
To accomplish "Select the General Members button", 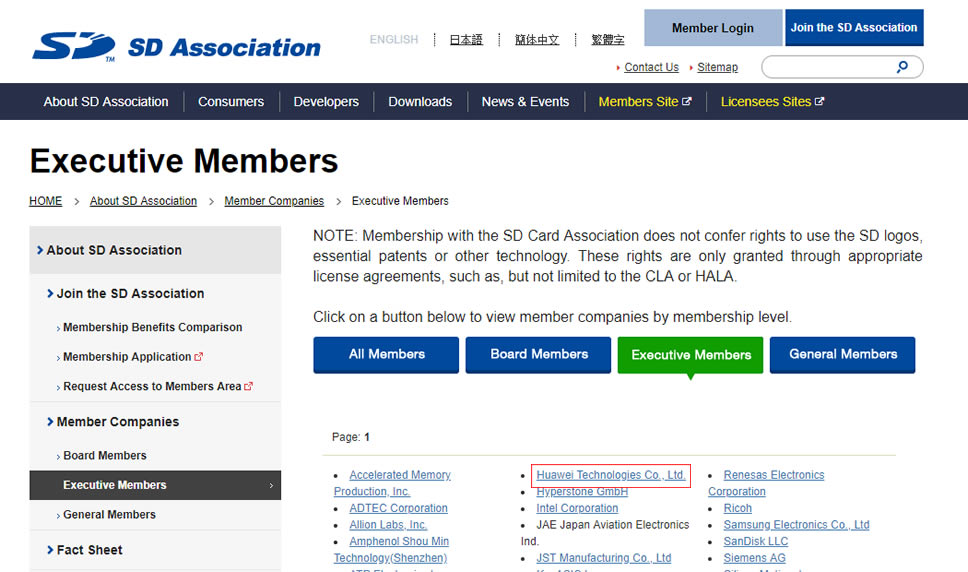I will click(842, 354).
